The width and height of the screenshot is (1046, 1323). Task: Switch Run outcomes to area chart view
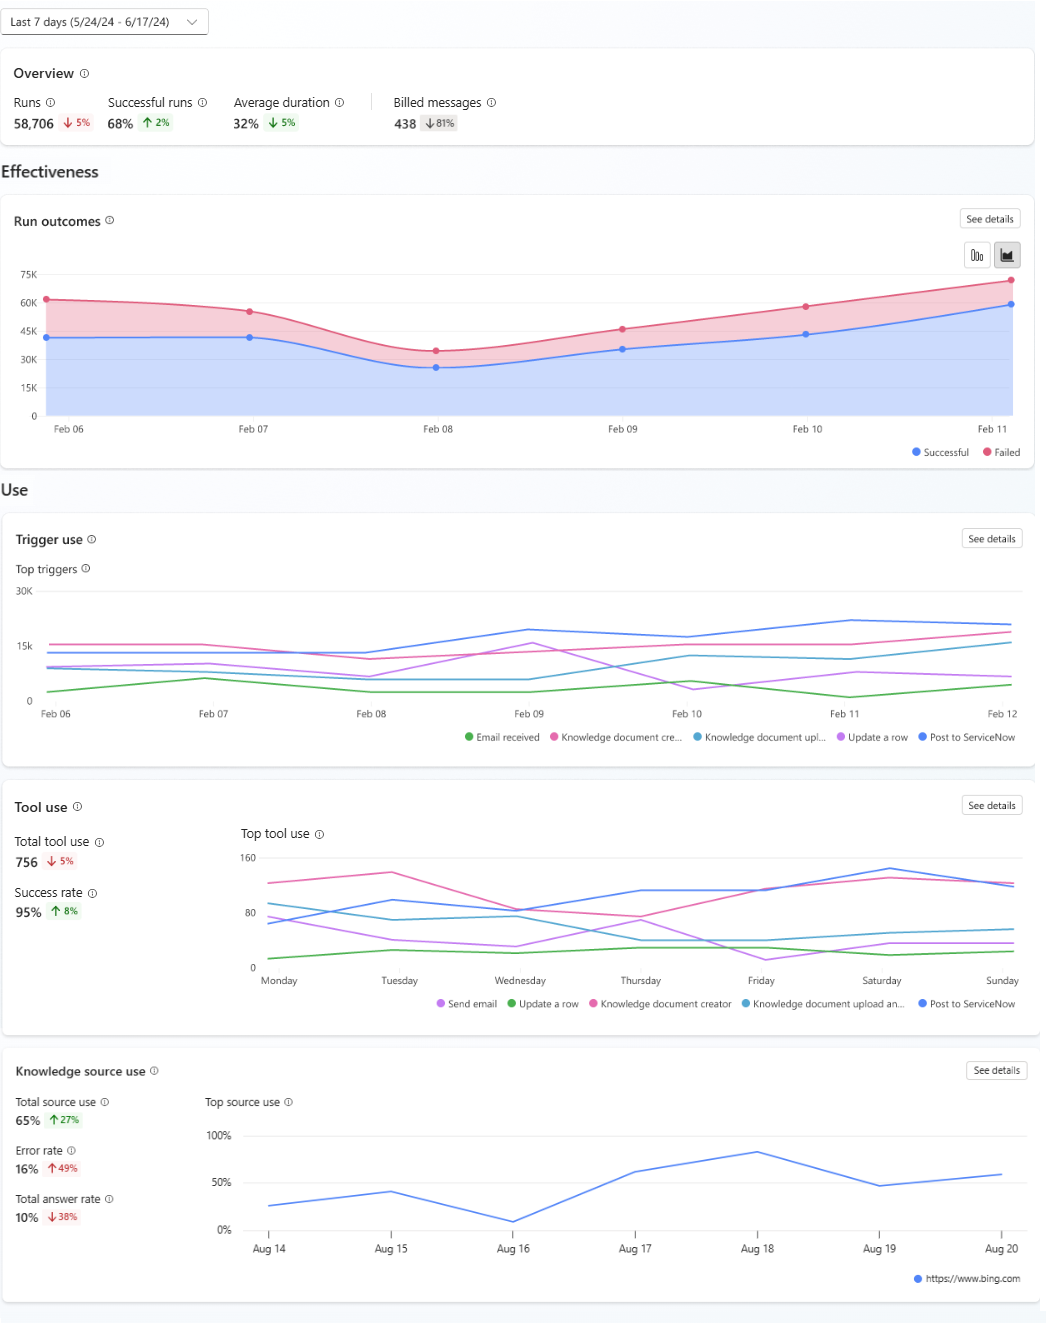click(x=1007, y=256)
